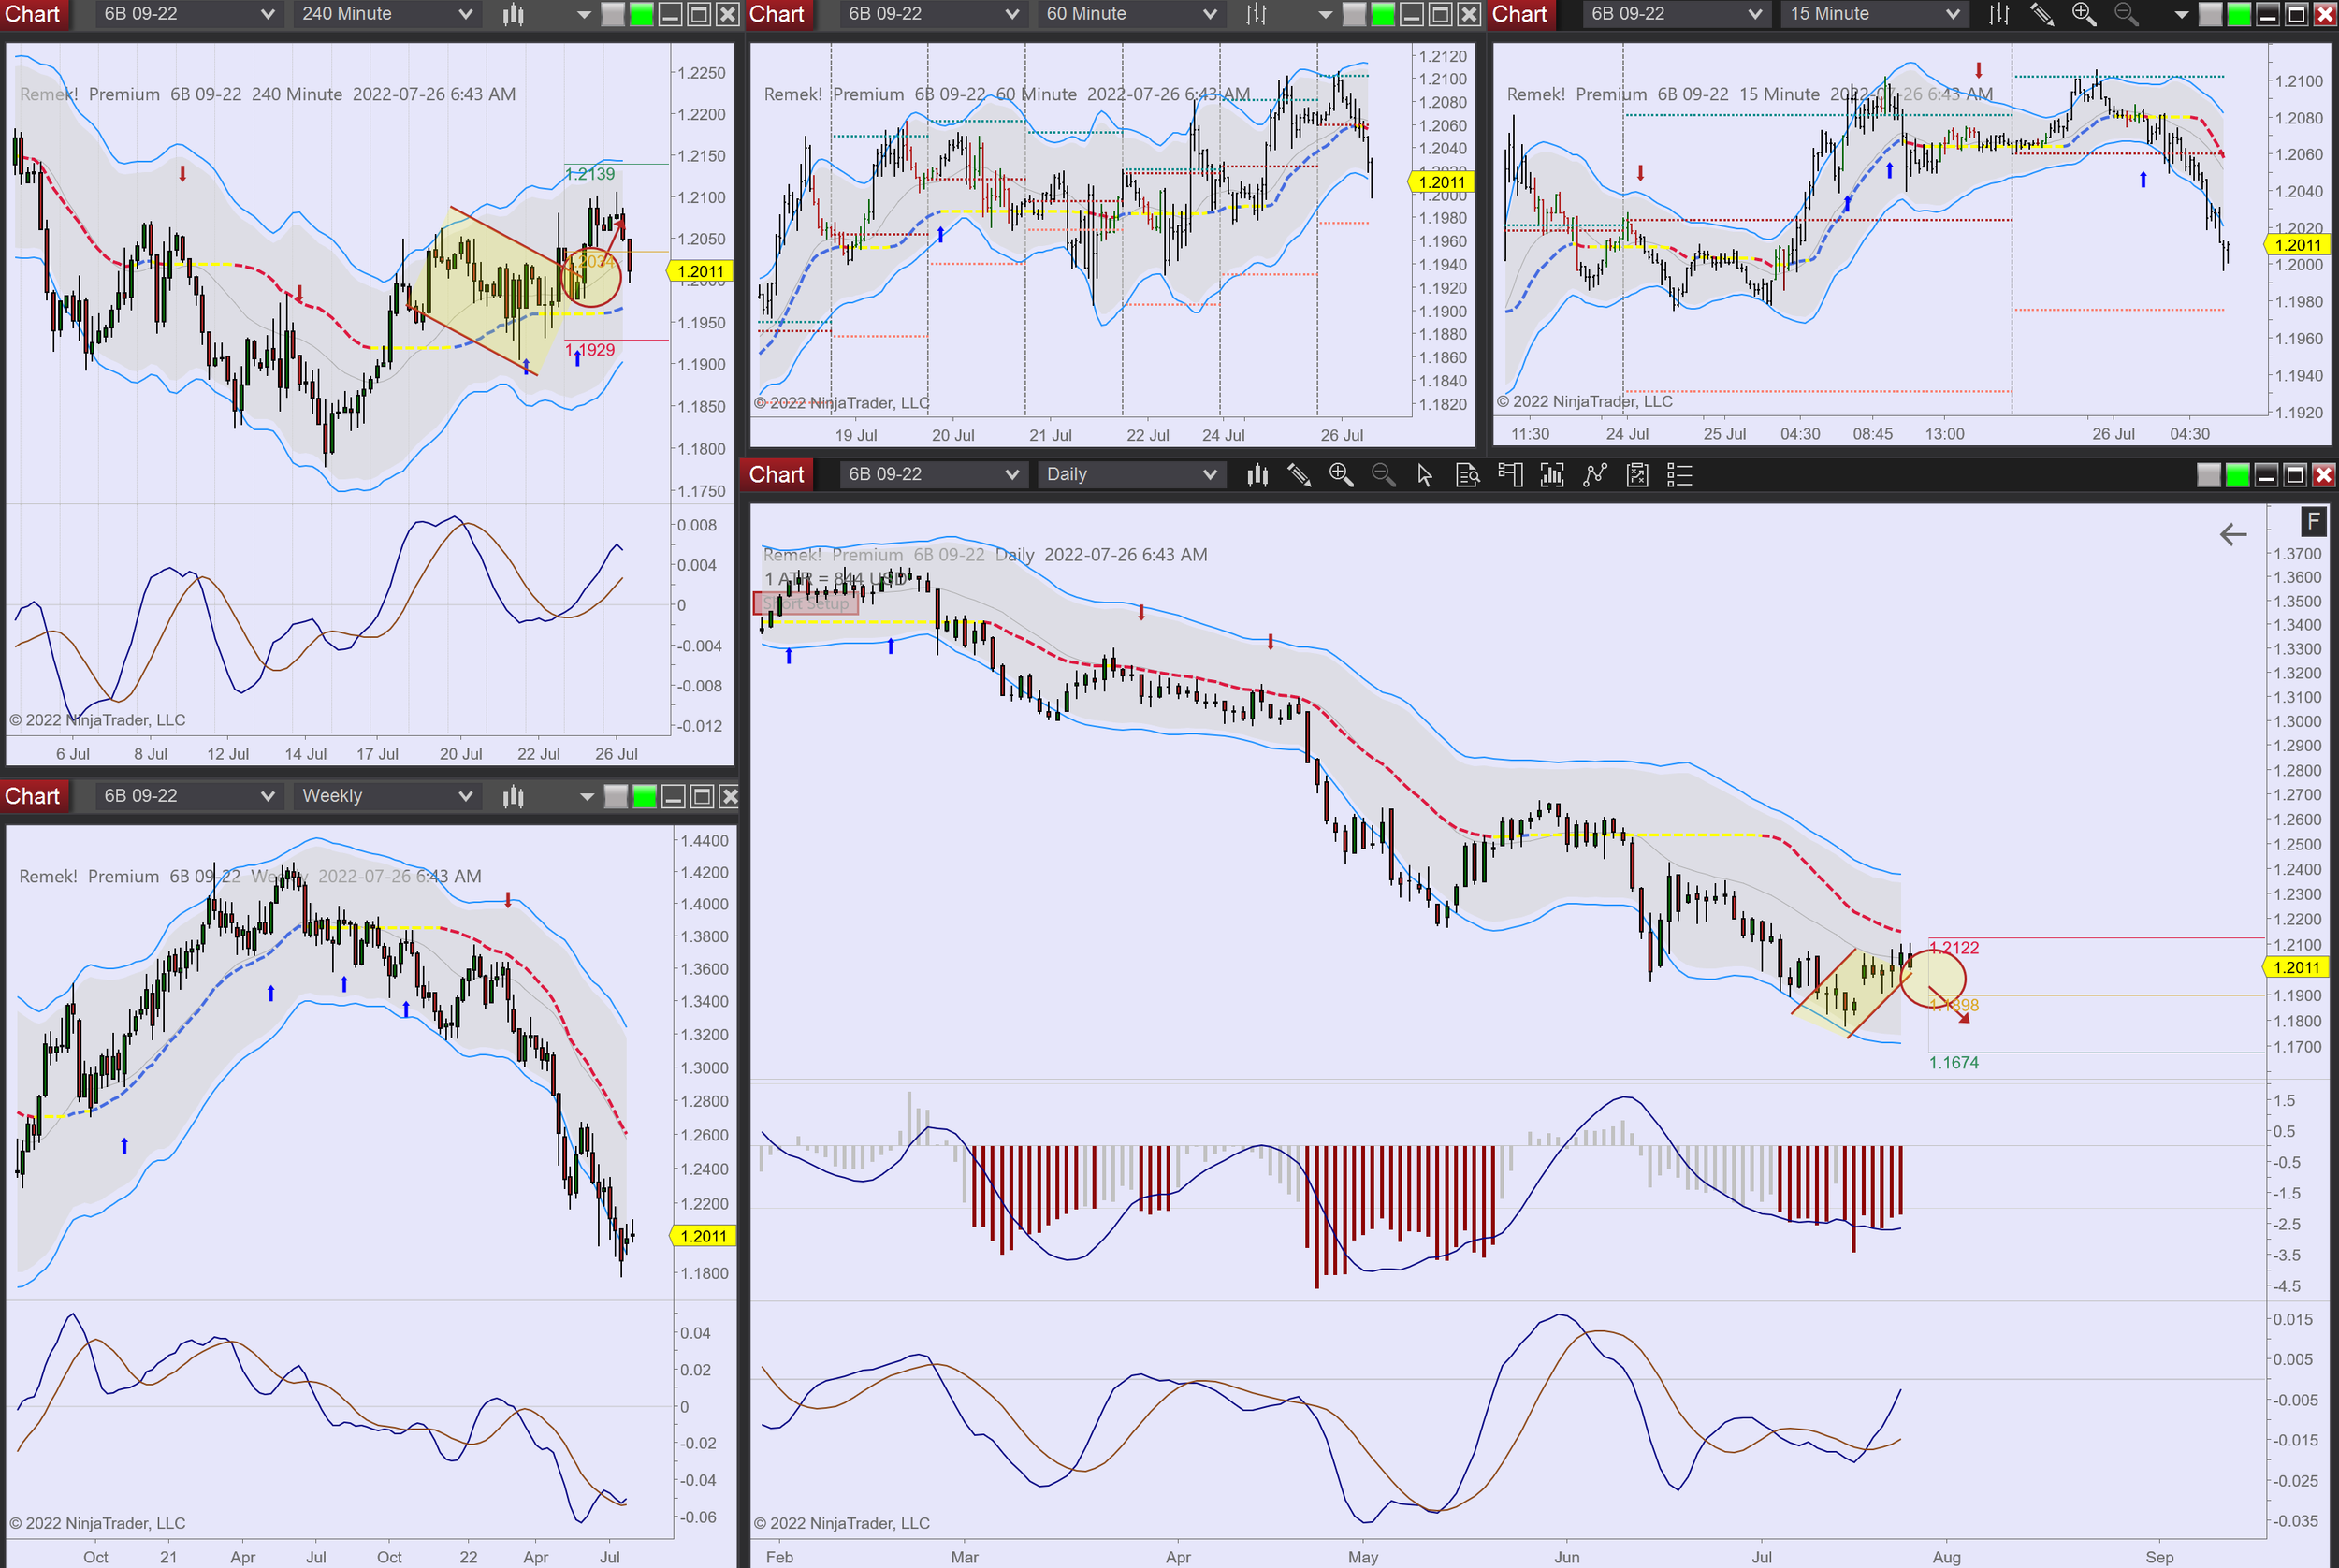
Task: Click the F button on Daily chart
Action: pos(2312,521)
